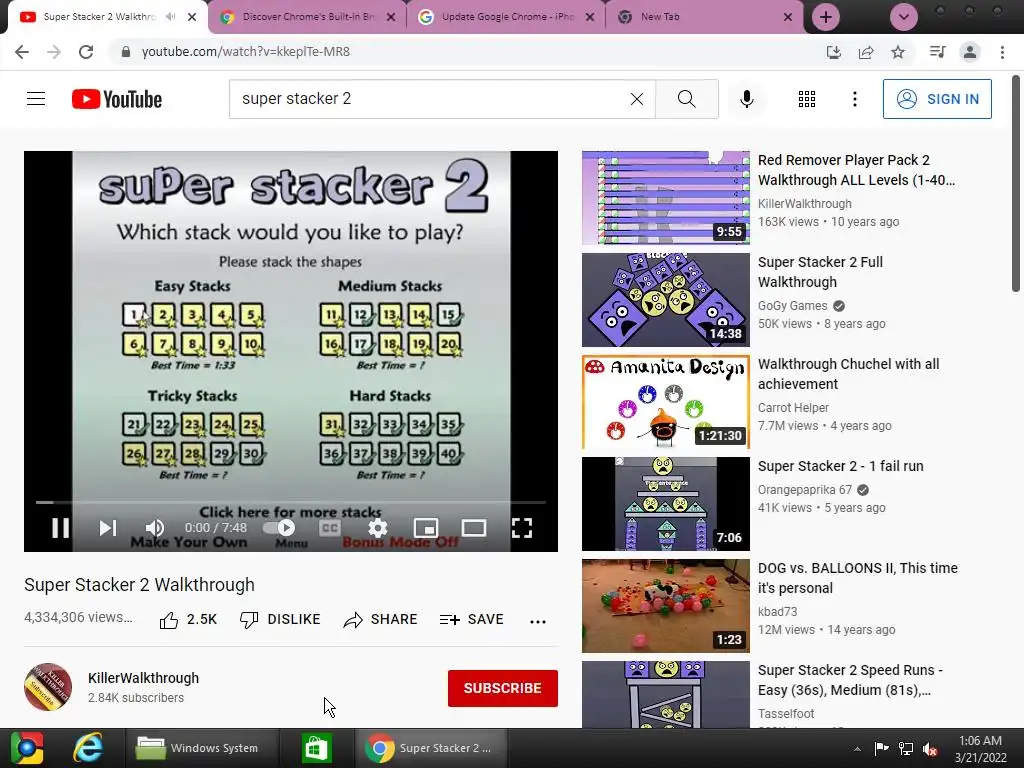This screenshot has height=768, width=1024.
Task: Open Chrome media control icon
Action: [x=937, y=52]
